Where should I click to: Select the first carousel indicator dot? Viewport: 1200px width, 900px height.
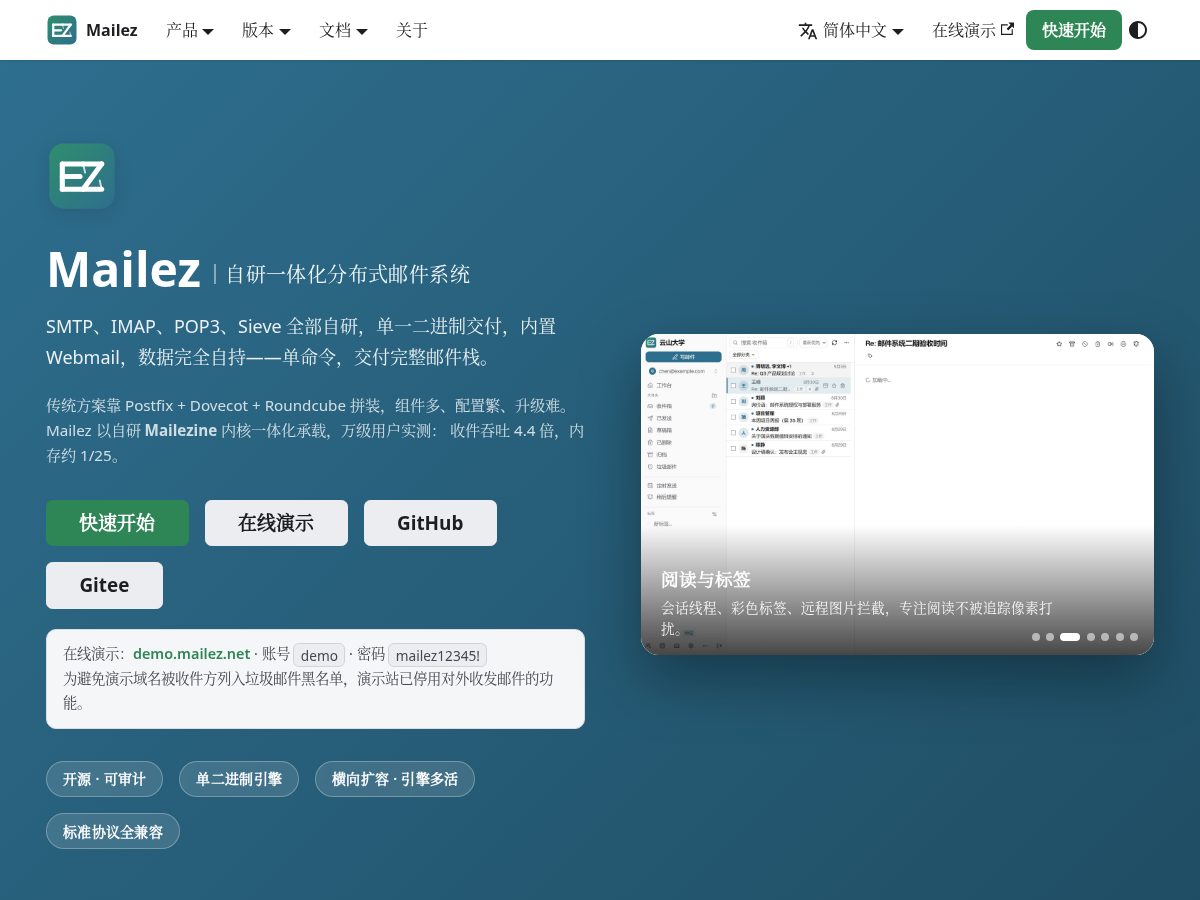tap(1036, 637)
